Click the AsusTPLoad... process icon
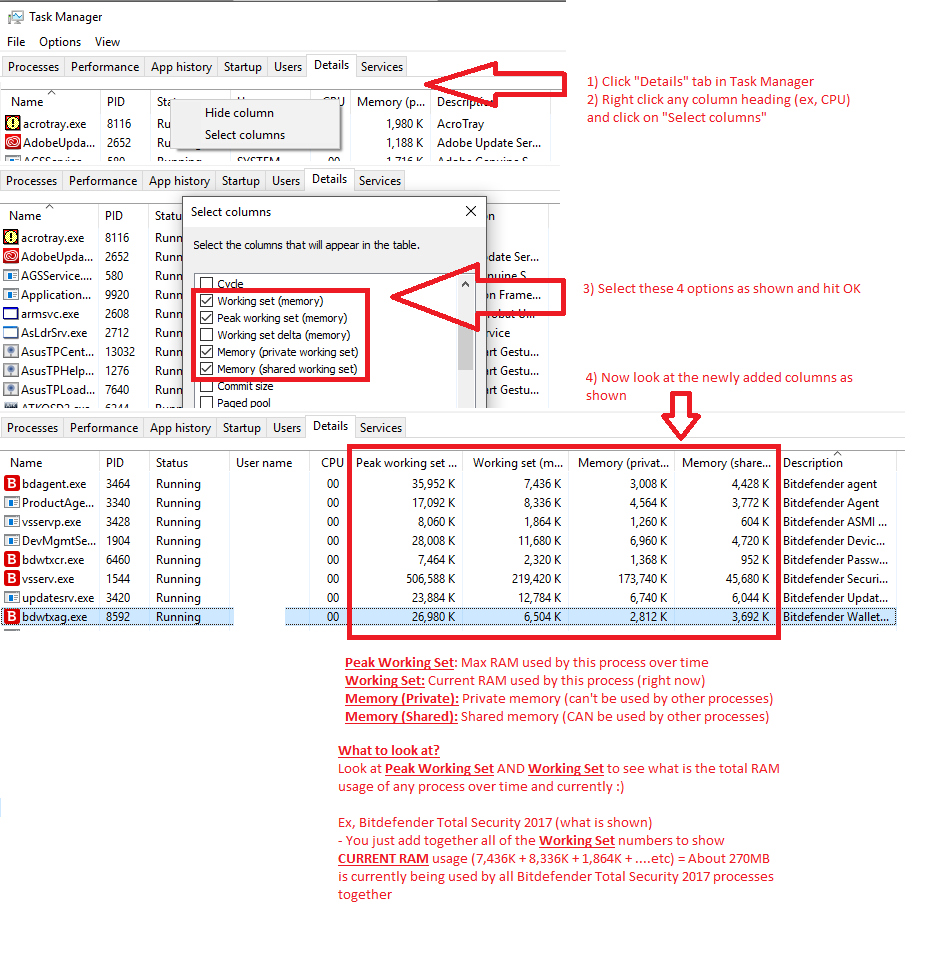The height and width of the screenshot is (963, 930). pos(10,389)
